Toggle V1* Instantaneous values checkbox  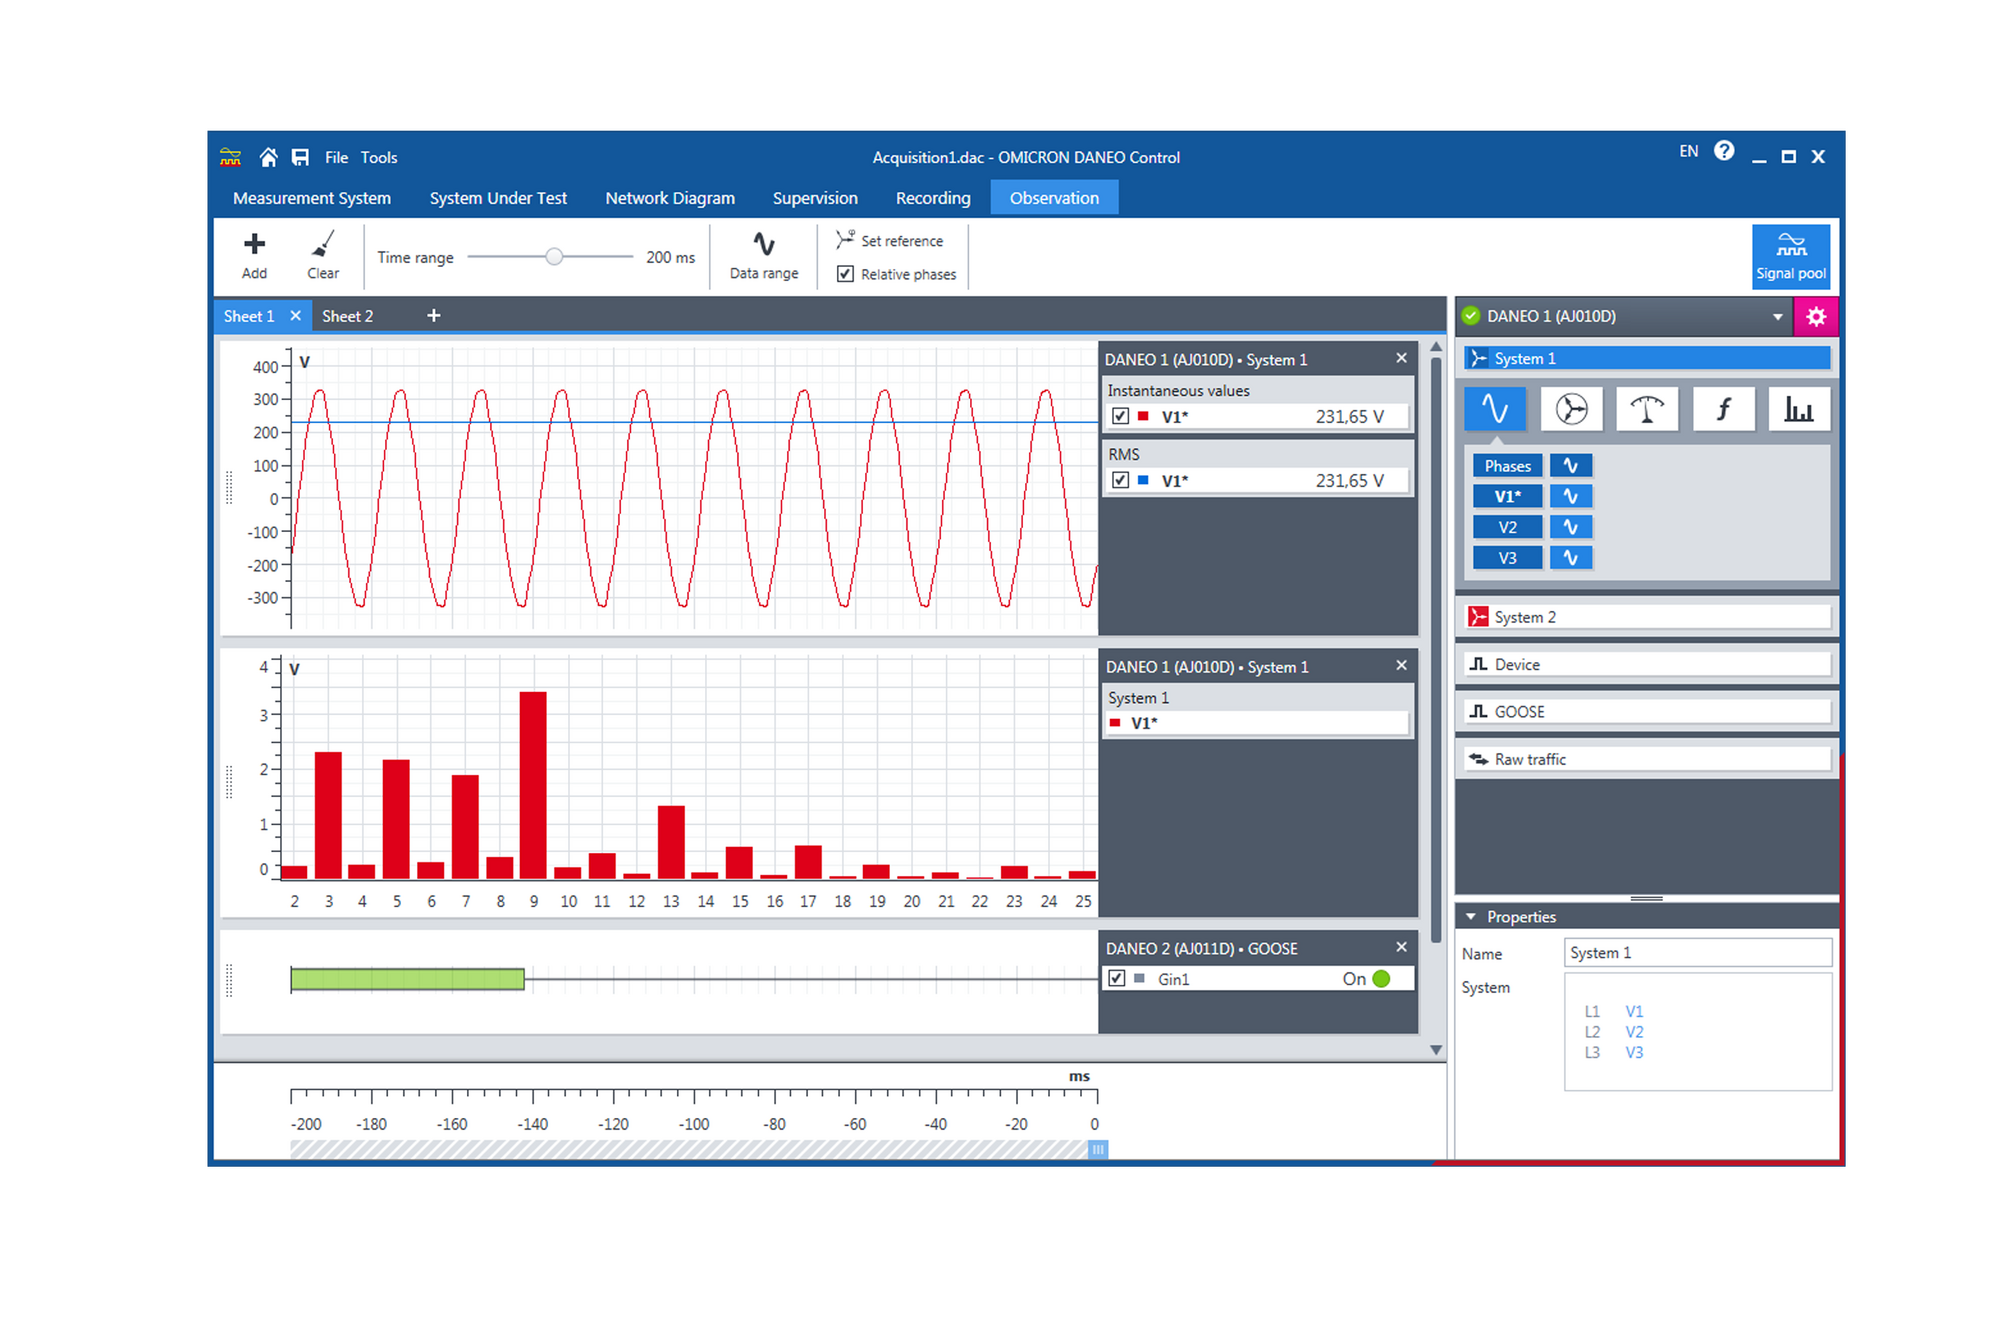pos(1120,417)
